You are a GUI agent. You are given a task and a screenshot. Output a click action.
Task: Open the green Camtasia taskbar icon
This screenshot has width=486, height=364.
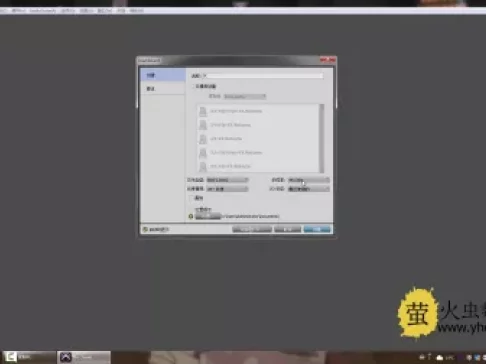pos(10,357)
